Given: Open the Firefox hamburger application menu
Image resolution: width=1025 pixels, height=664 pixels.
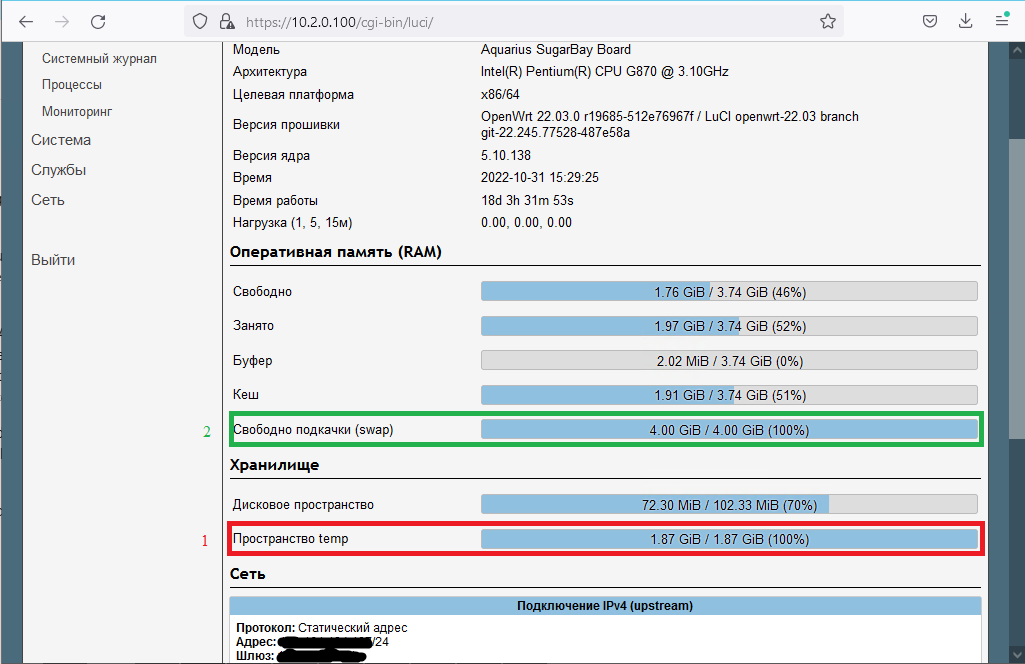Looking at the screenshot, I should pyautogui.click(x=1001, y=21).
